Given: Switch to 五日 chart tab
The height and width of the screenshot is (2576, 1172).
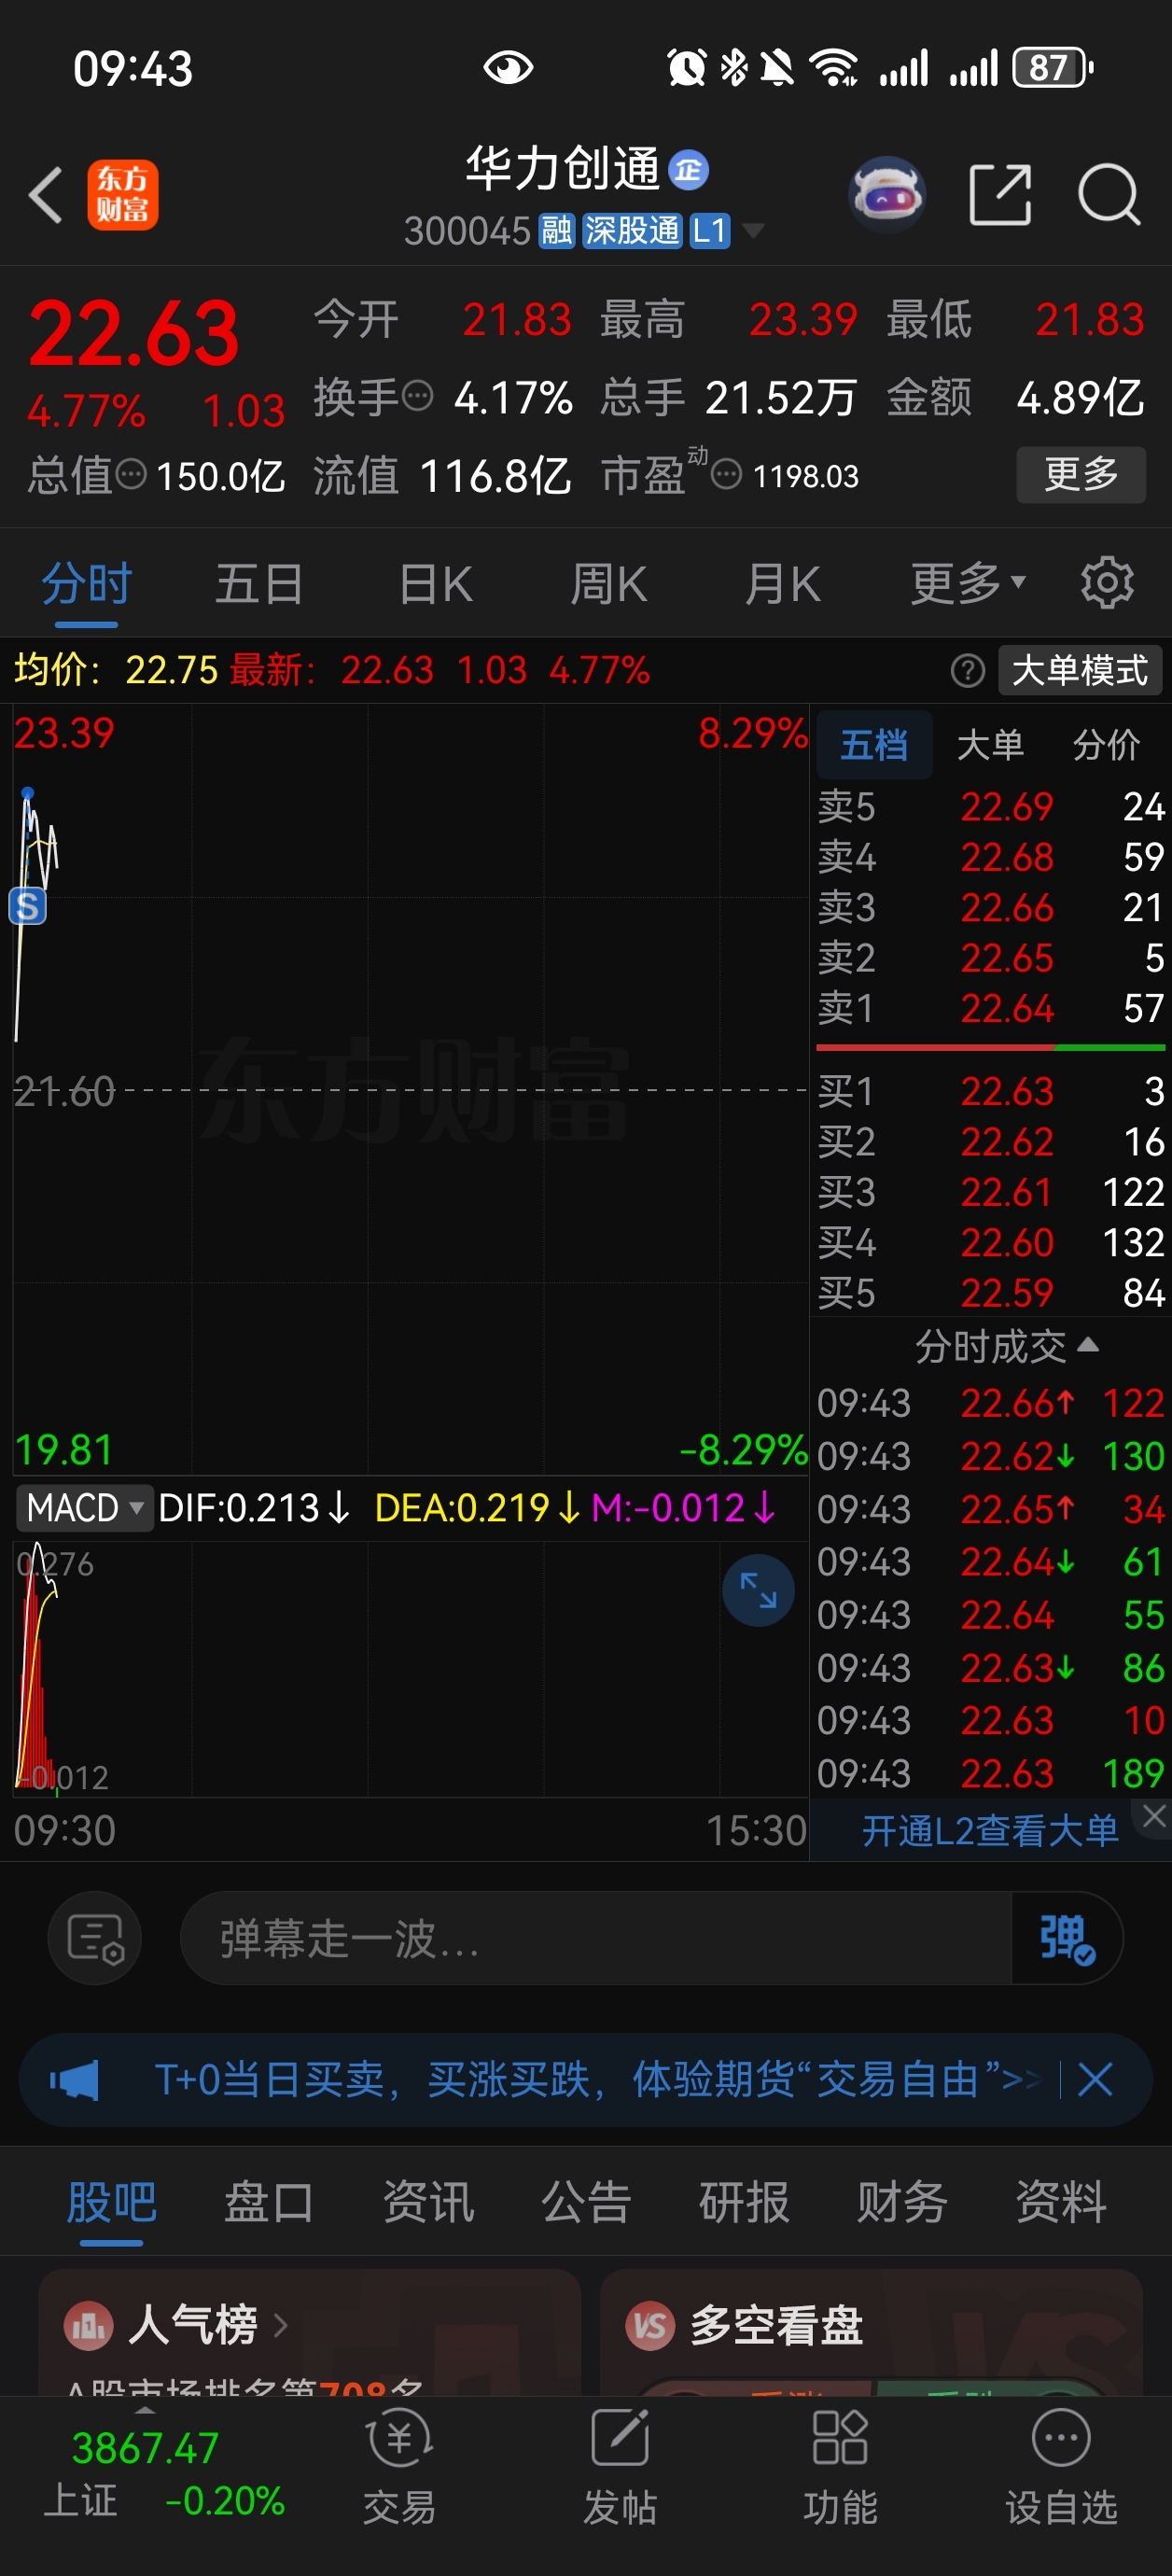Looking at the screenshot, I should [259, 583].
